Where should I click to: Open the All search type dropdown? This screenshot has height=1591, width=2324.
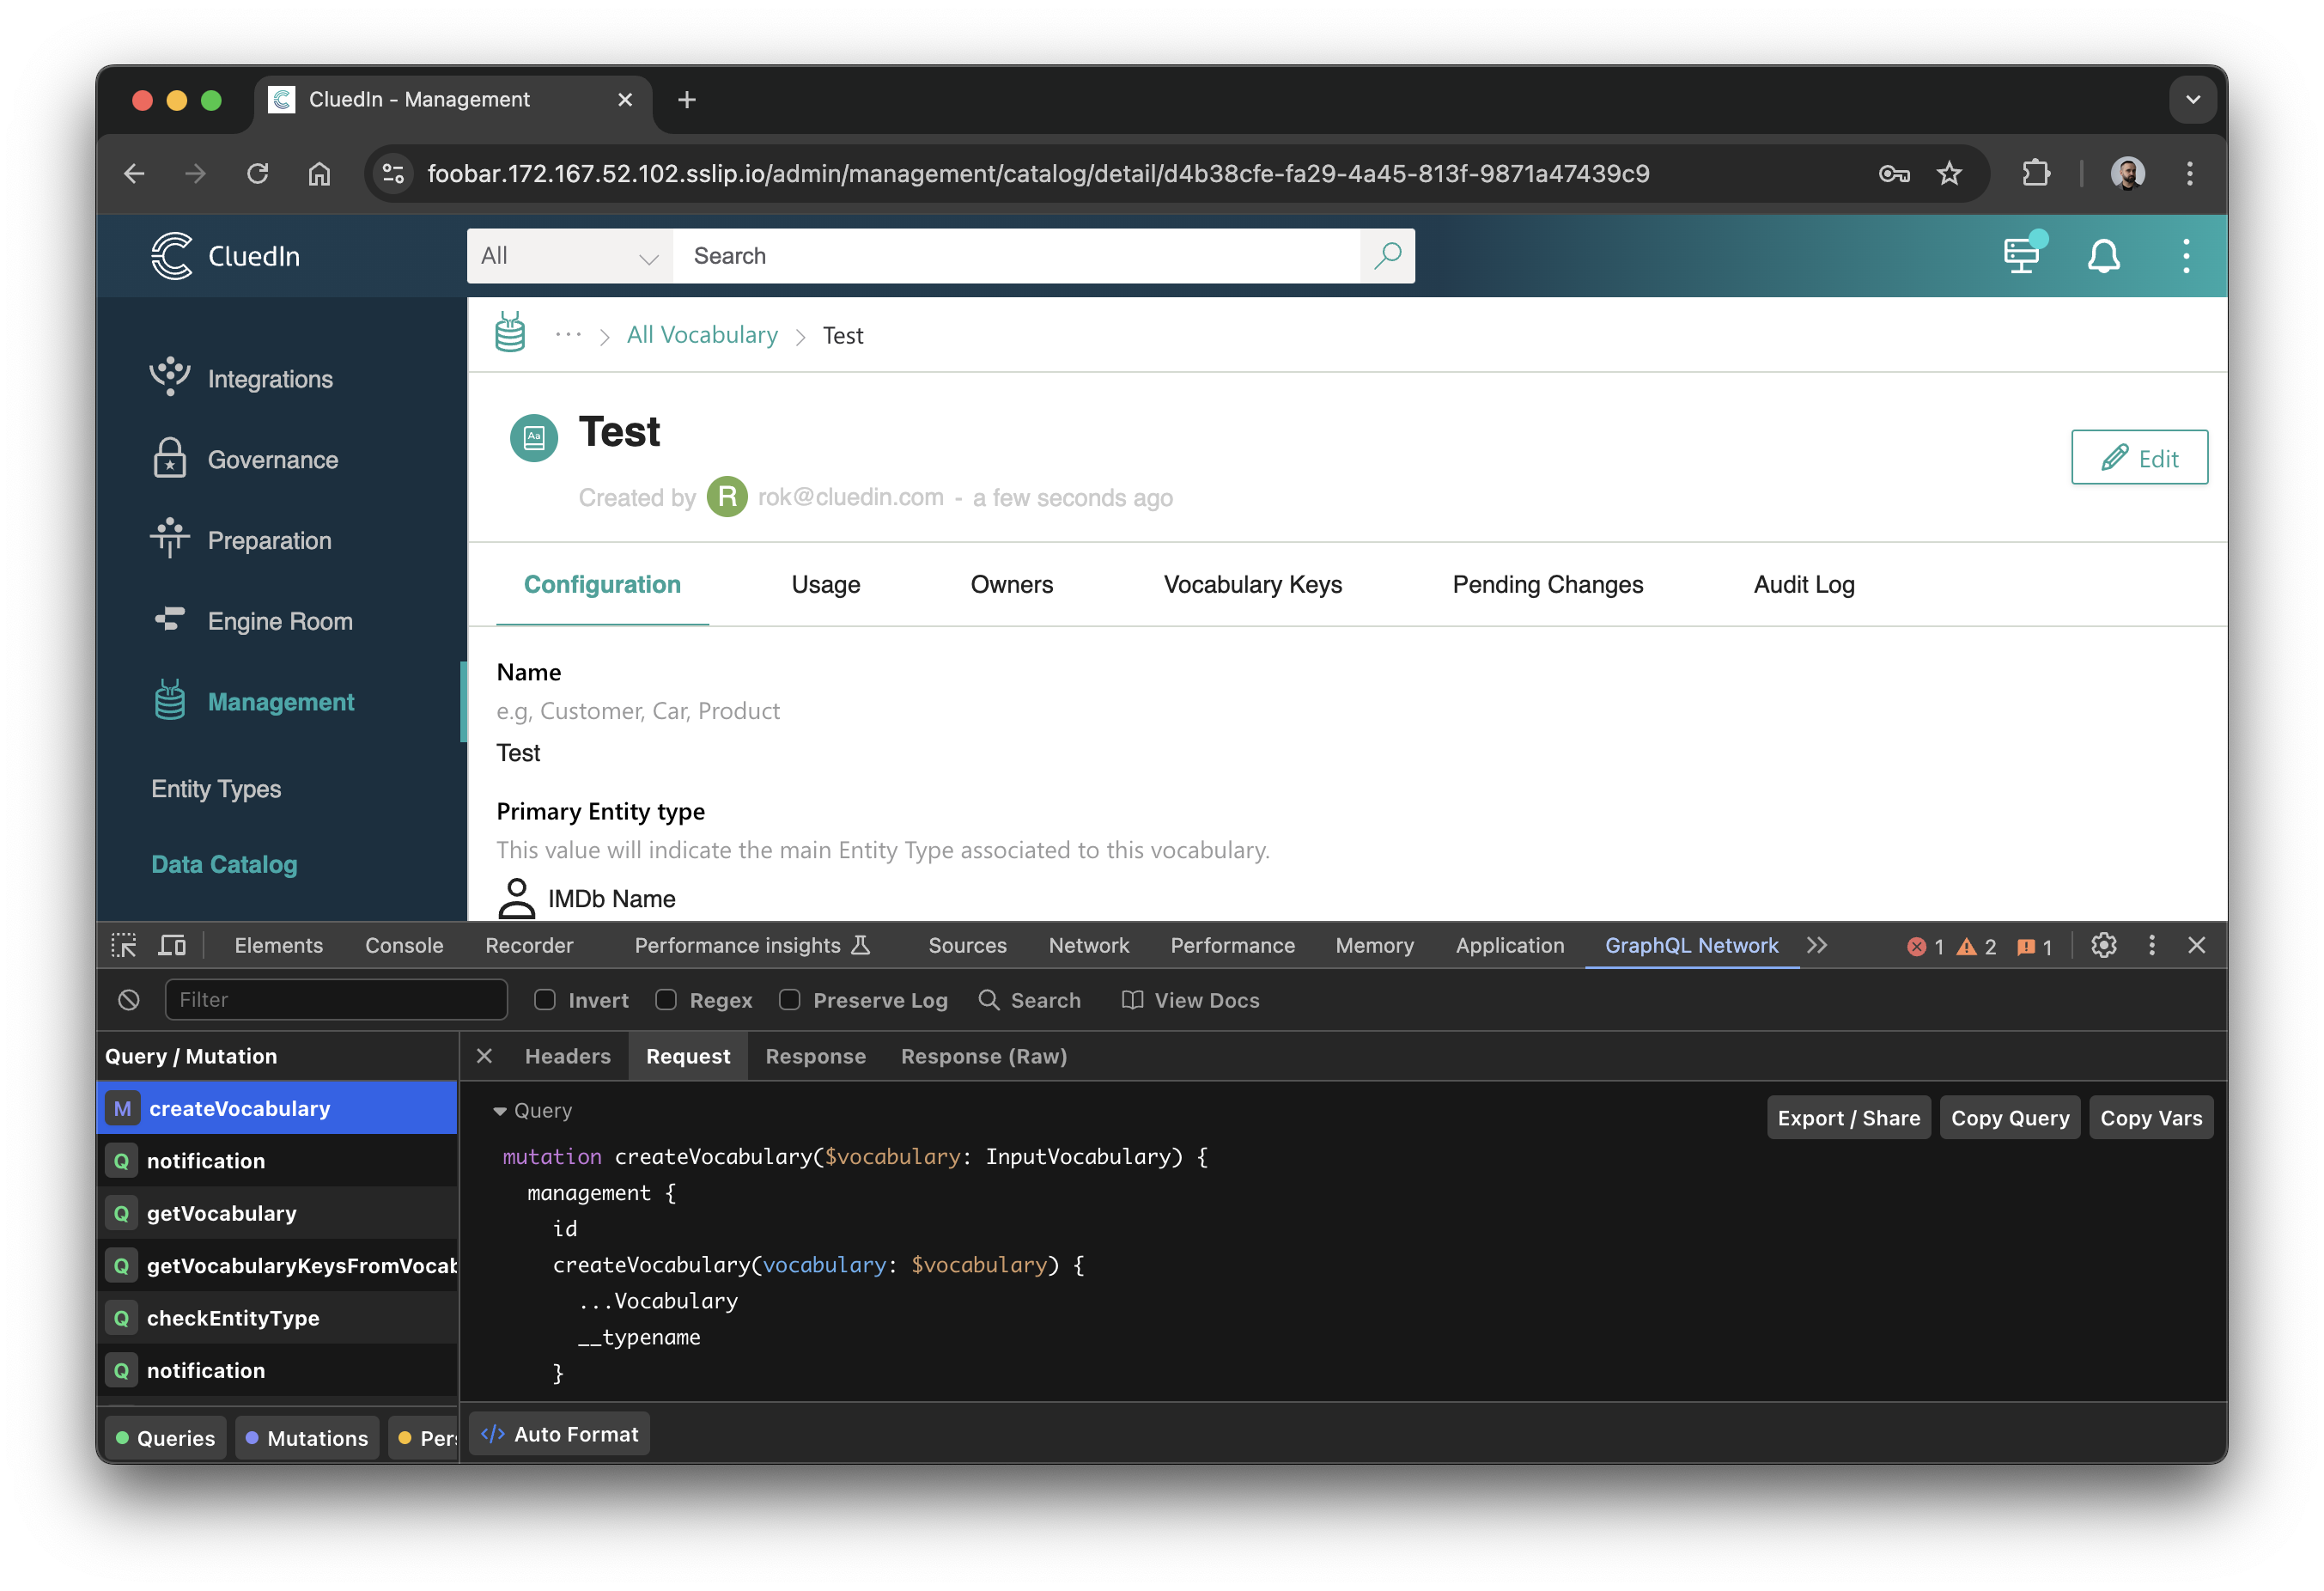pyautogui.click(x=567, y=254)
